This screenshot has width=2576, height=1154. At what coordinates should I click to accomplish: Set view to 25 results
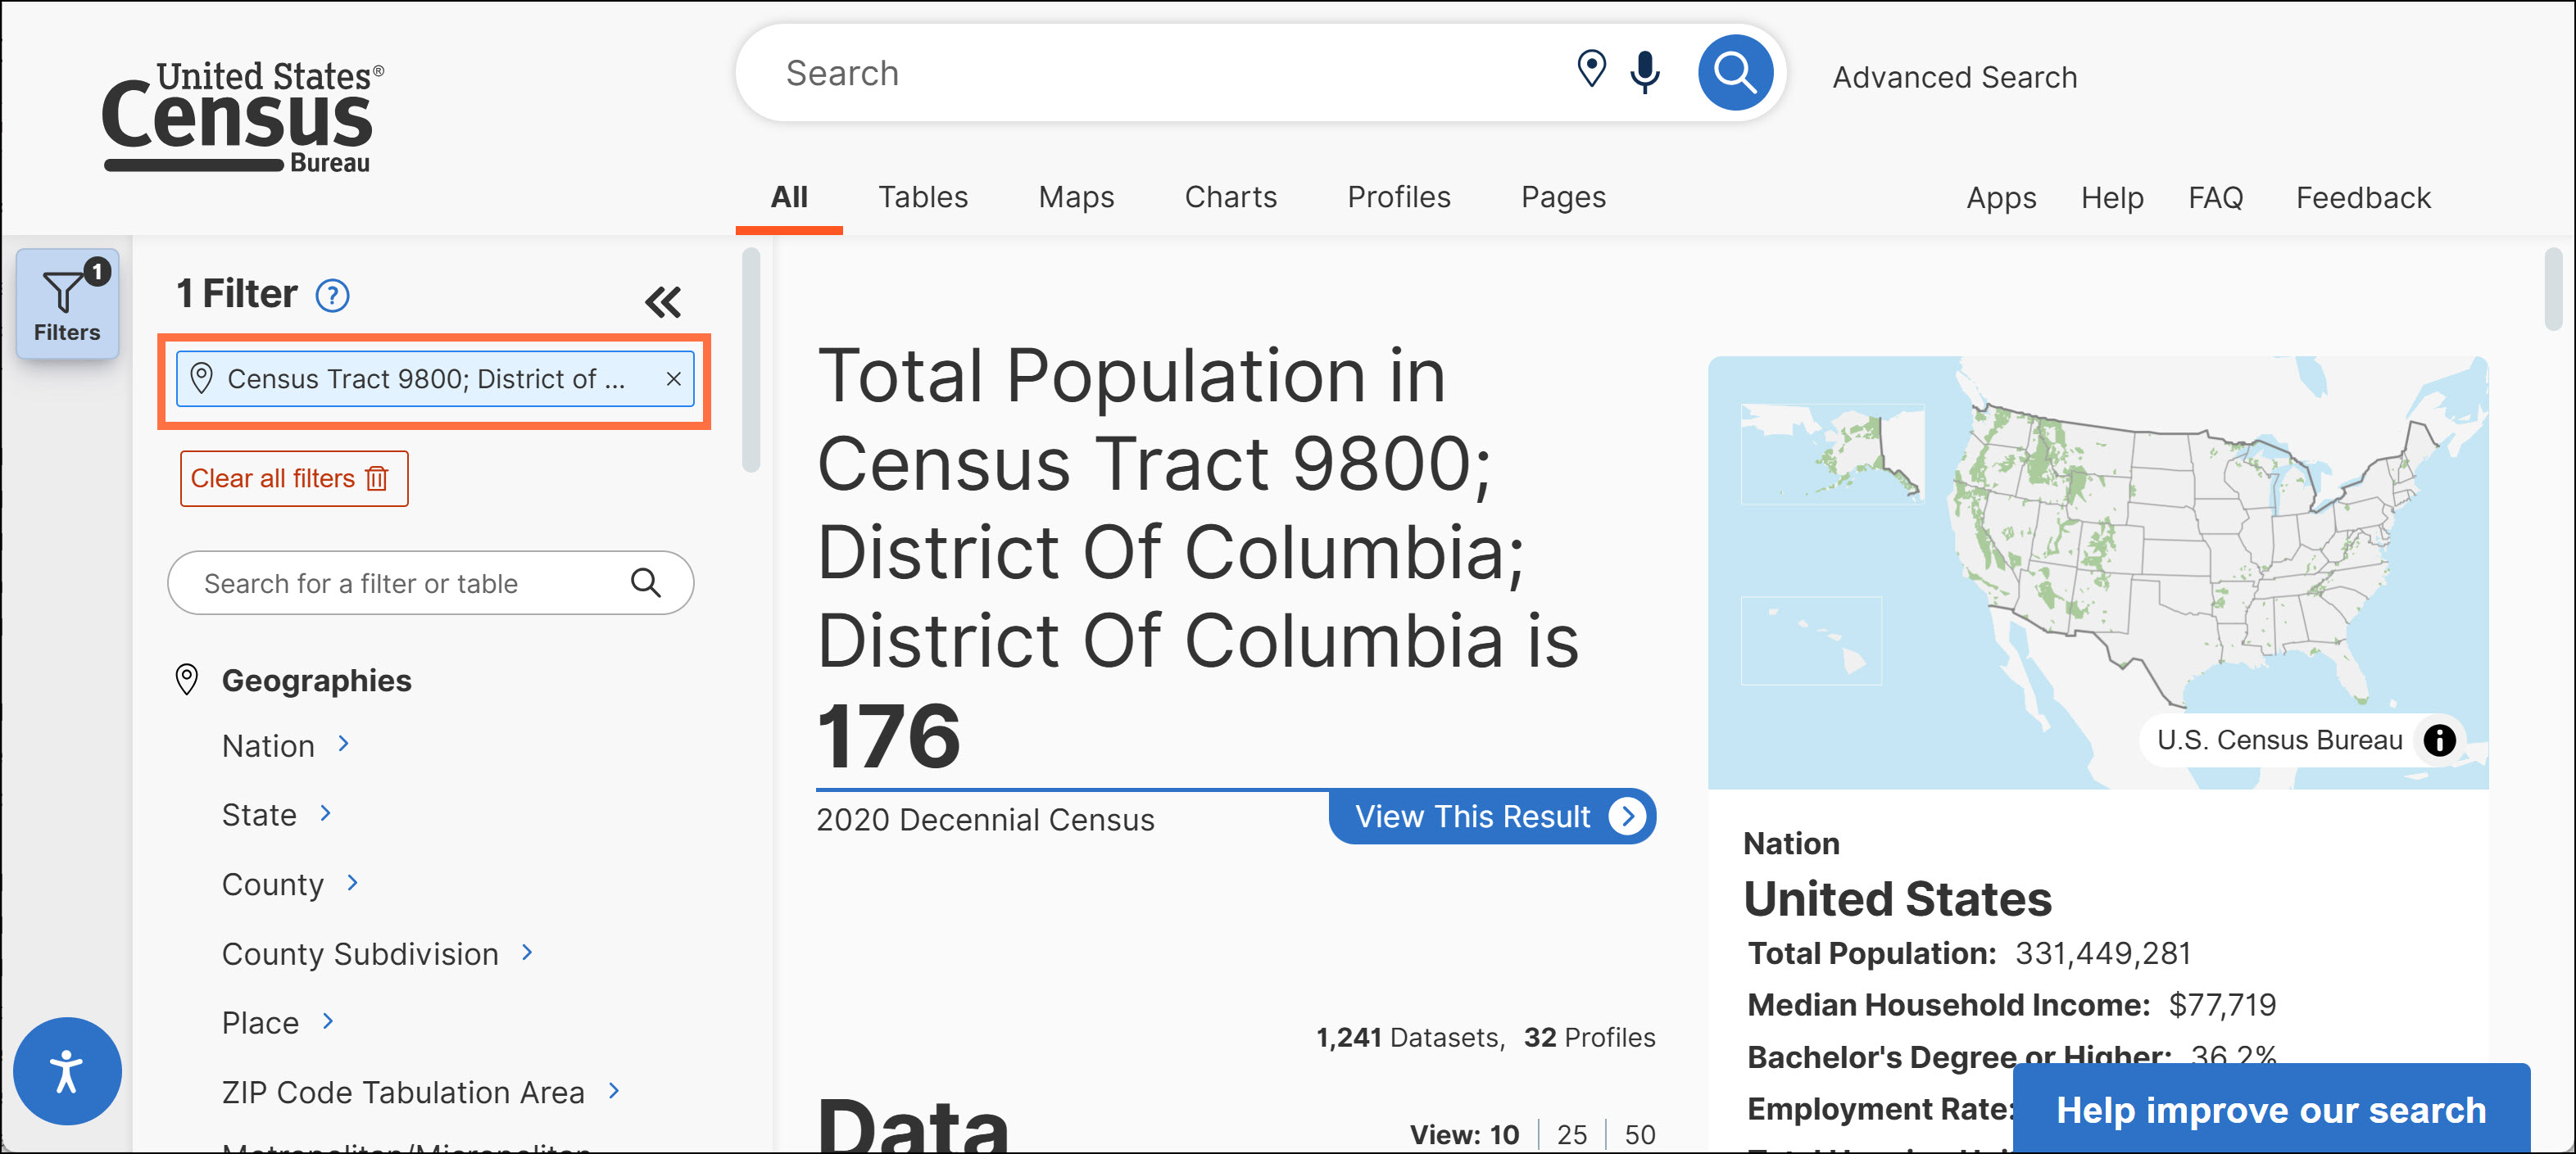tap(1572, 1134)
